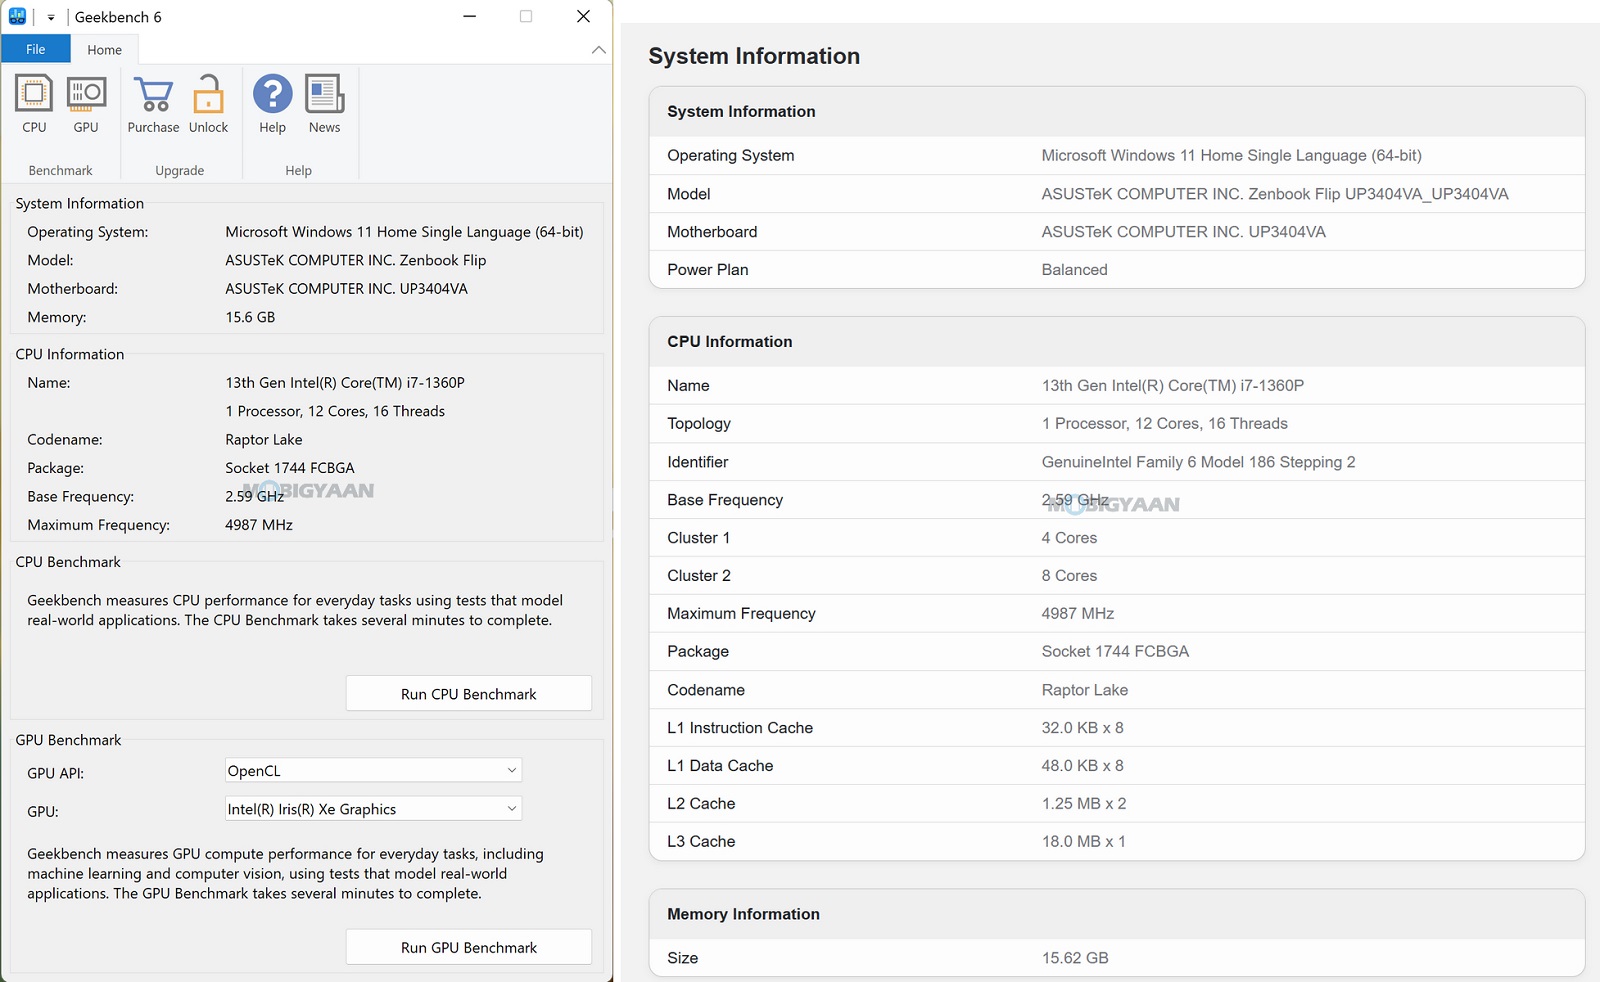1600x982 pixels.
Task: Select '13th Gen Intel(R) Core(TM) i7-1360P' in left panel
Action: 345,382
